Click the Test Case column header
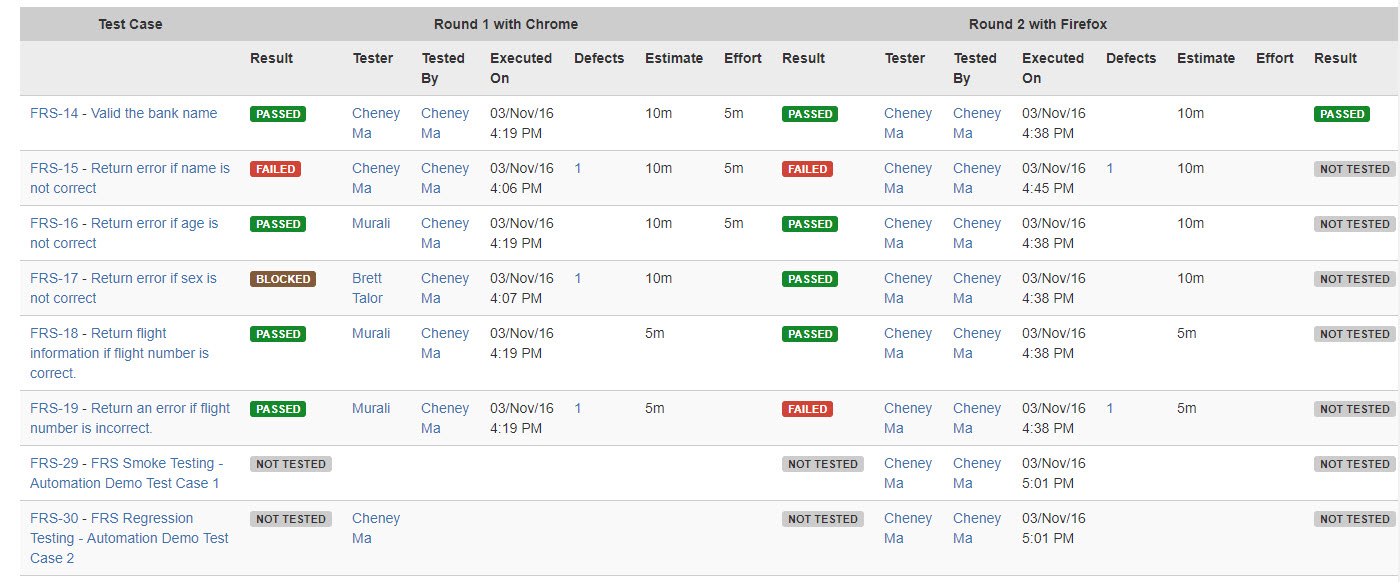 [x=130, y=24]
